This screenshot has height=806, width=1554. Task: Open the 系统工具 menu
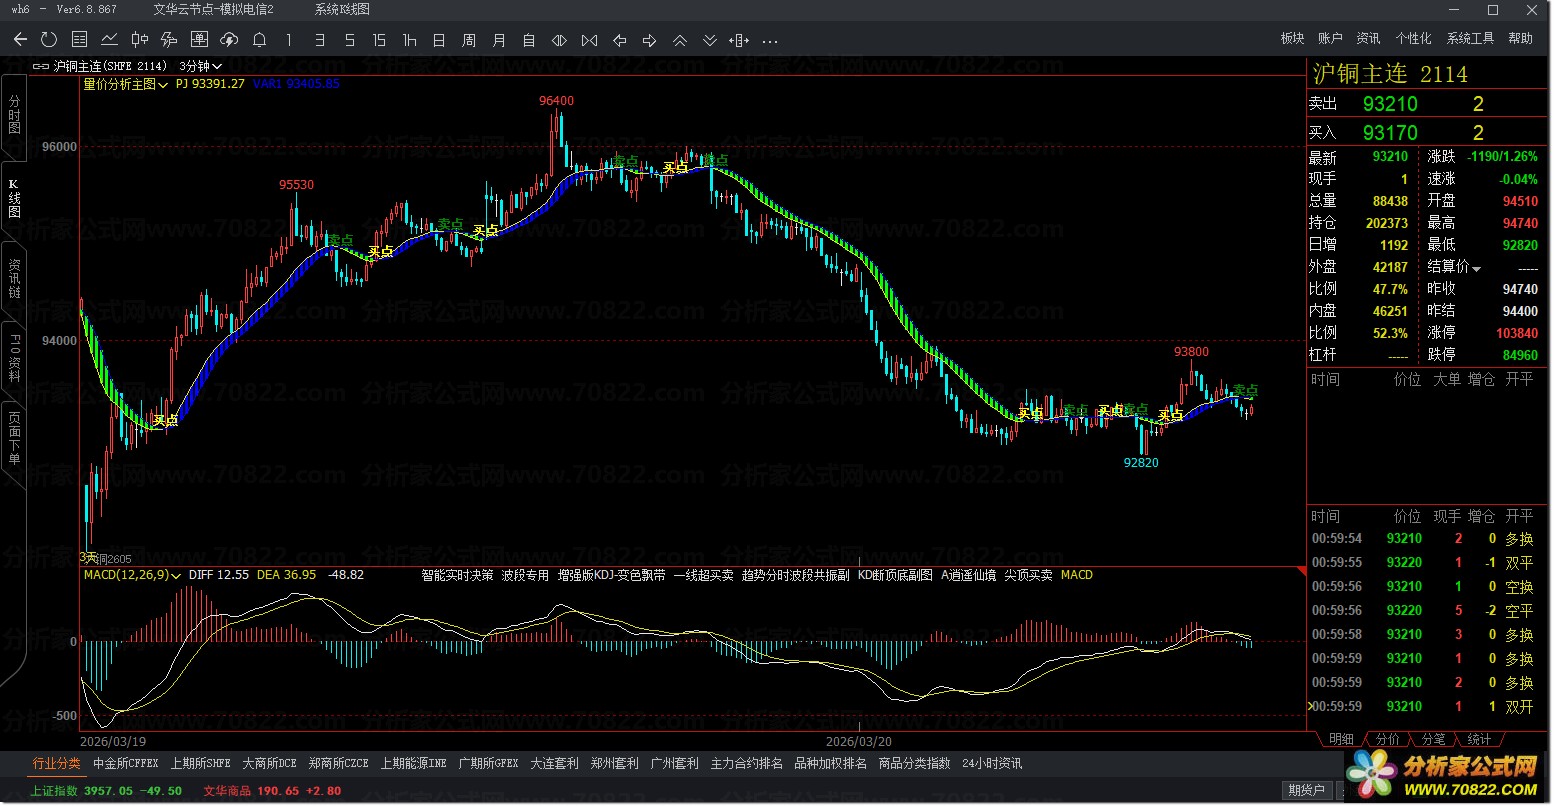pyautogui.click(x=1470, y=39)
